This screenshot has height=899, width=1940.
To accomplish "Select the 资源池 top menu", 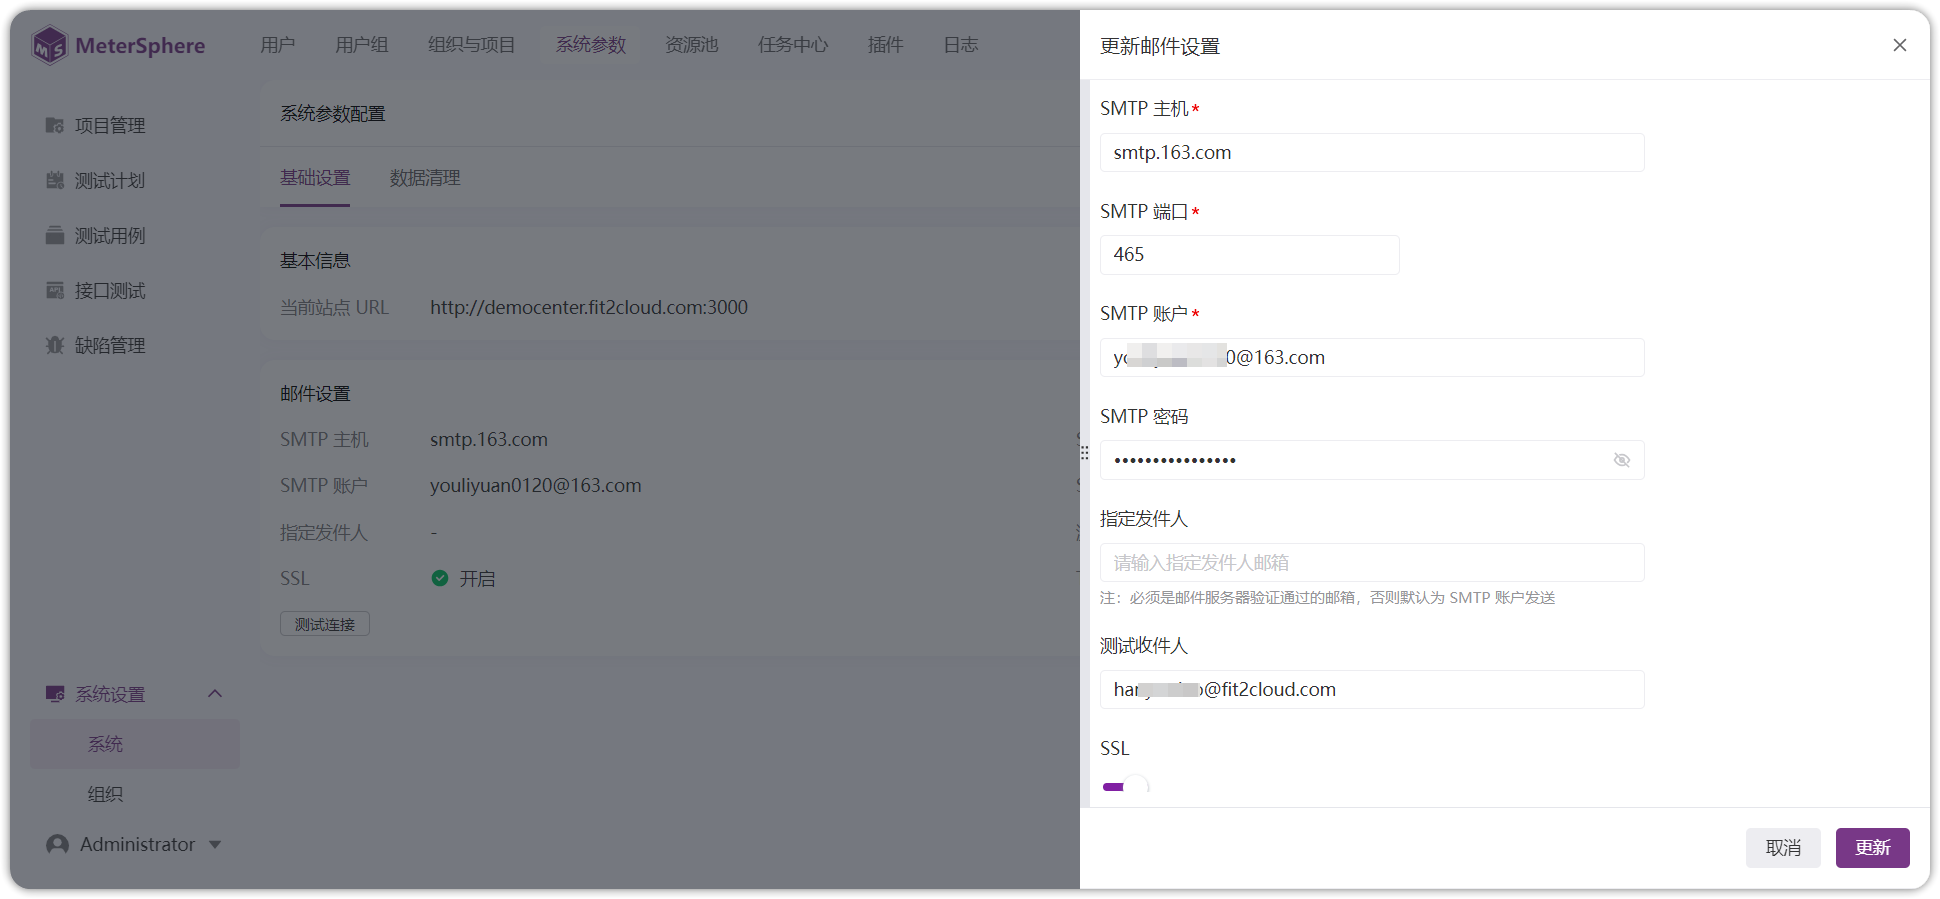I will coord(692,45).
